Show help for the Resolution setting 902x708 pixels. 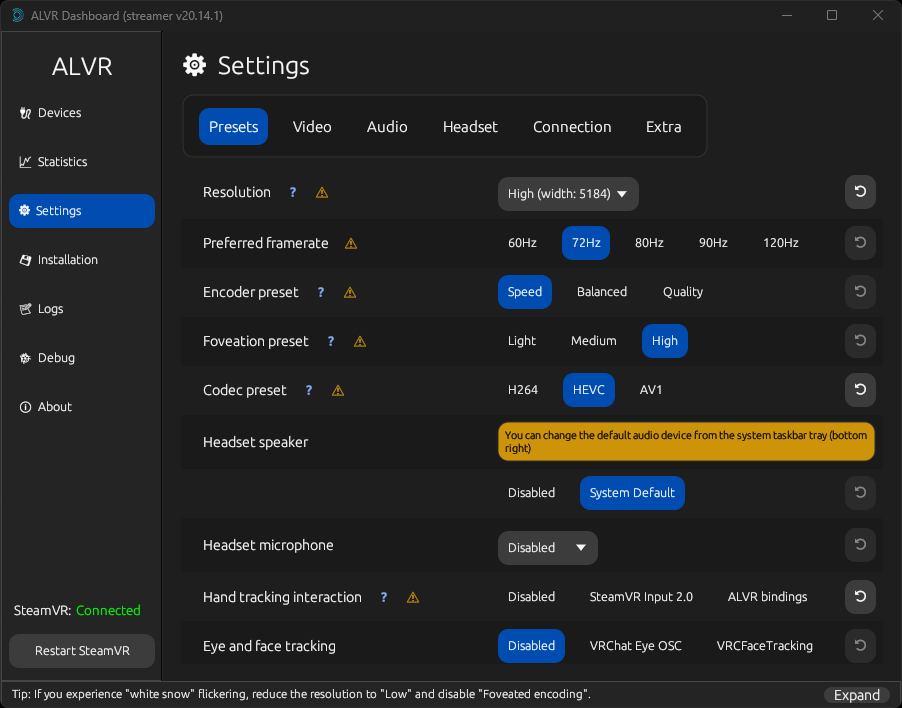[x=293, y=193]
